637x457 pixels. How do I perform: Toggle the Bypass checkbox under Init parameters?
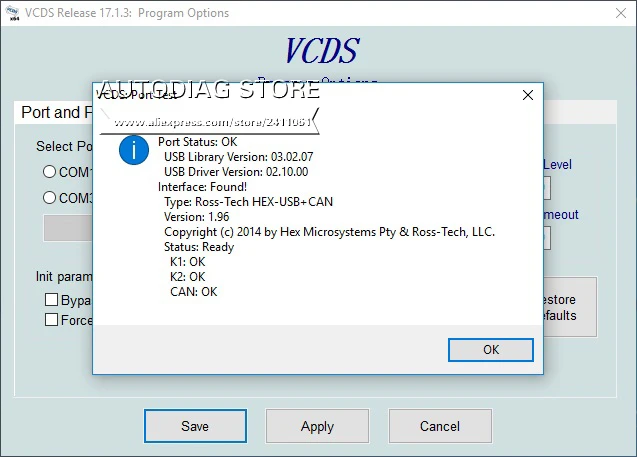51,300
